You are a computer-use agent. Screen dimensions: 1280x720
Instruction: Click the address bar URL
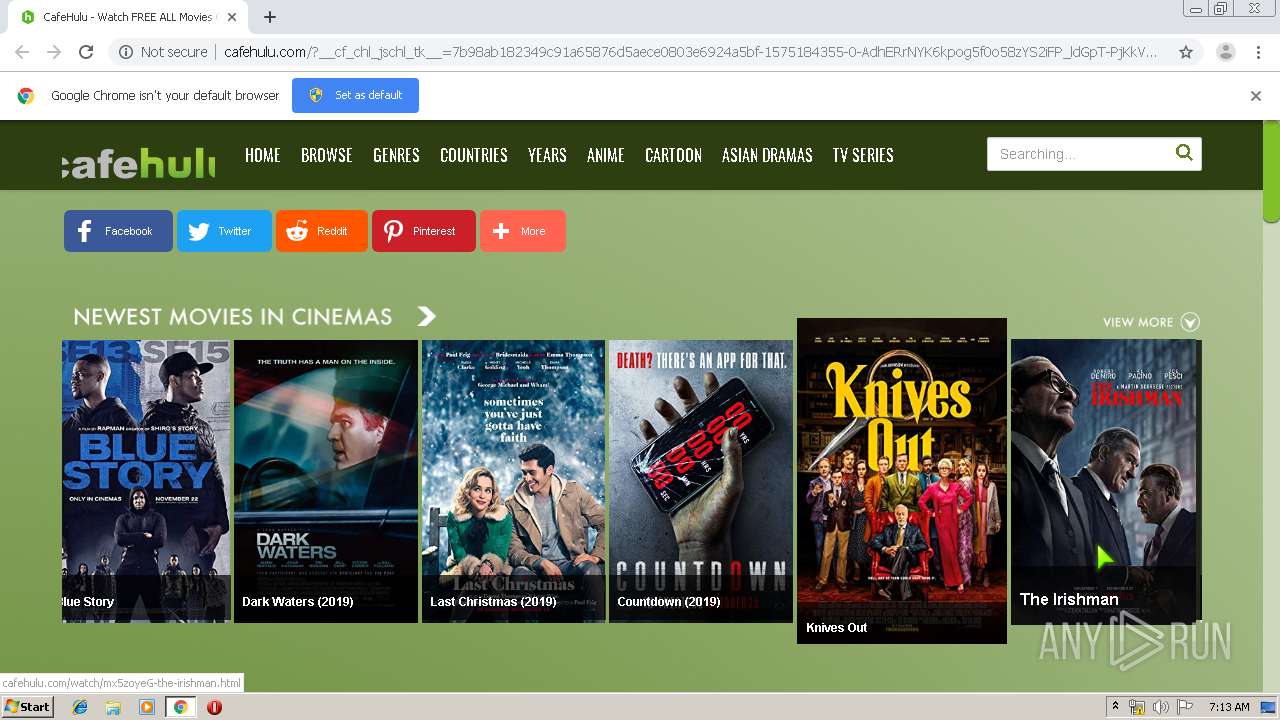(x=690, y=52)
